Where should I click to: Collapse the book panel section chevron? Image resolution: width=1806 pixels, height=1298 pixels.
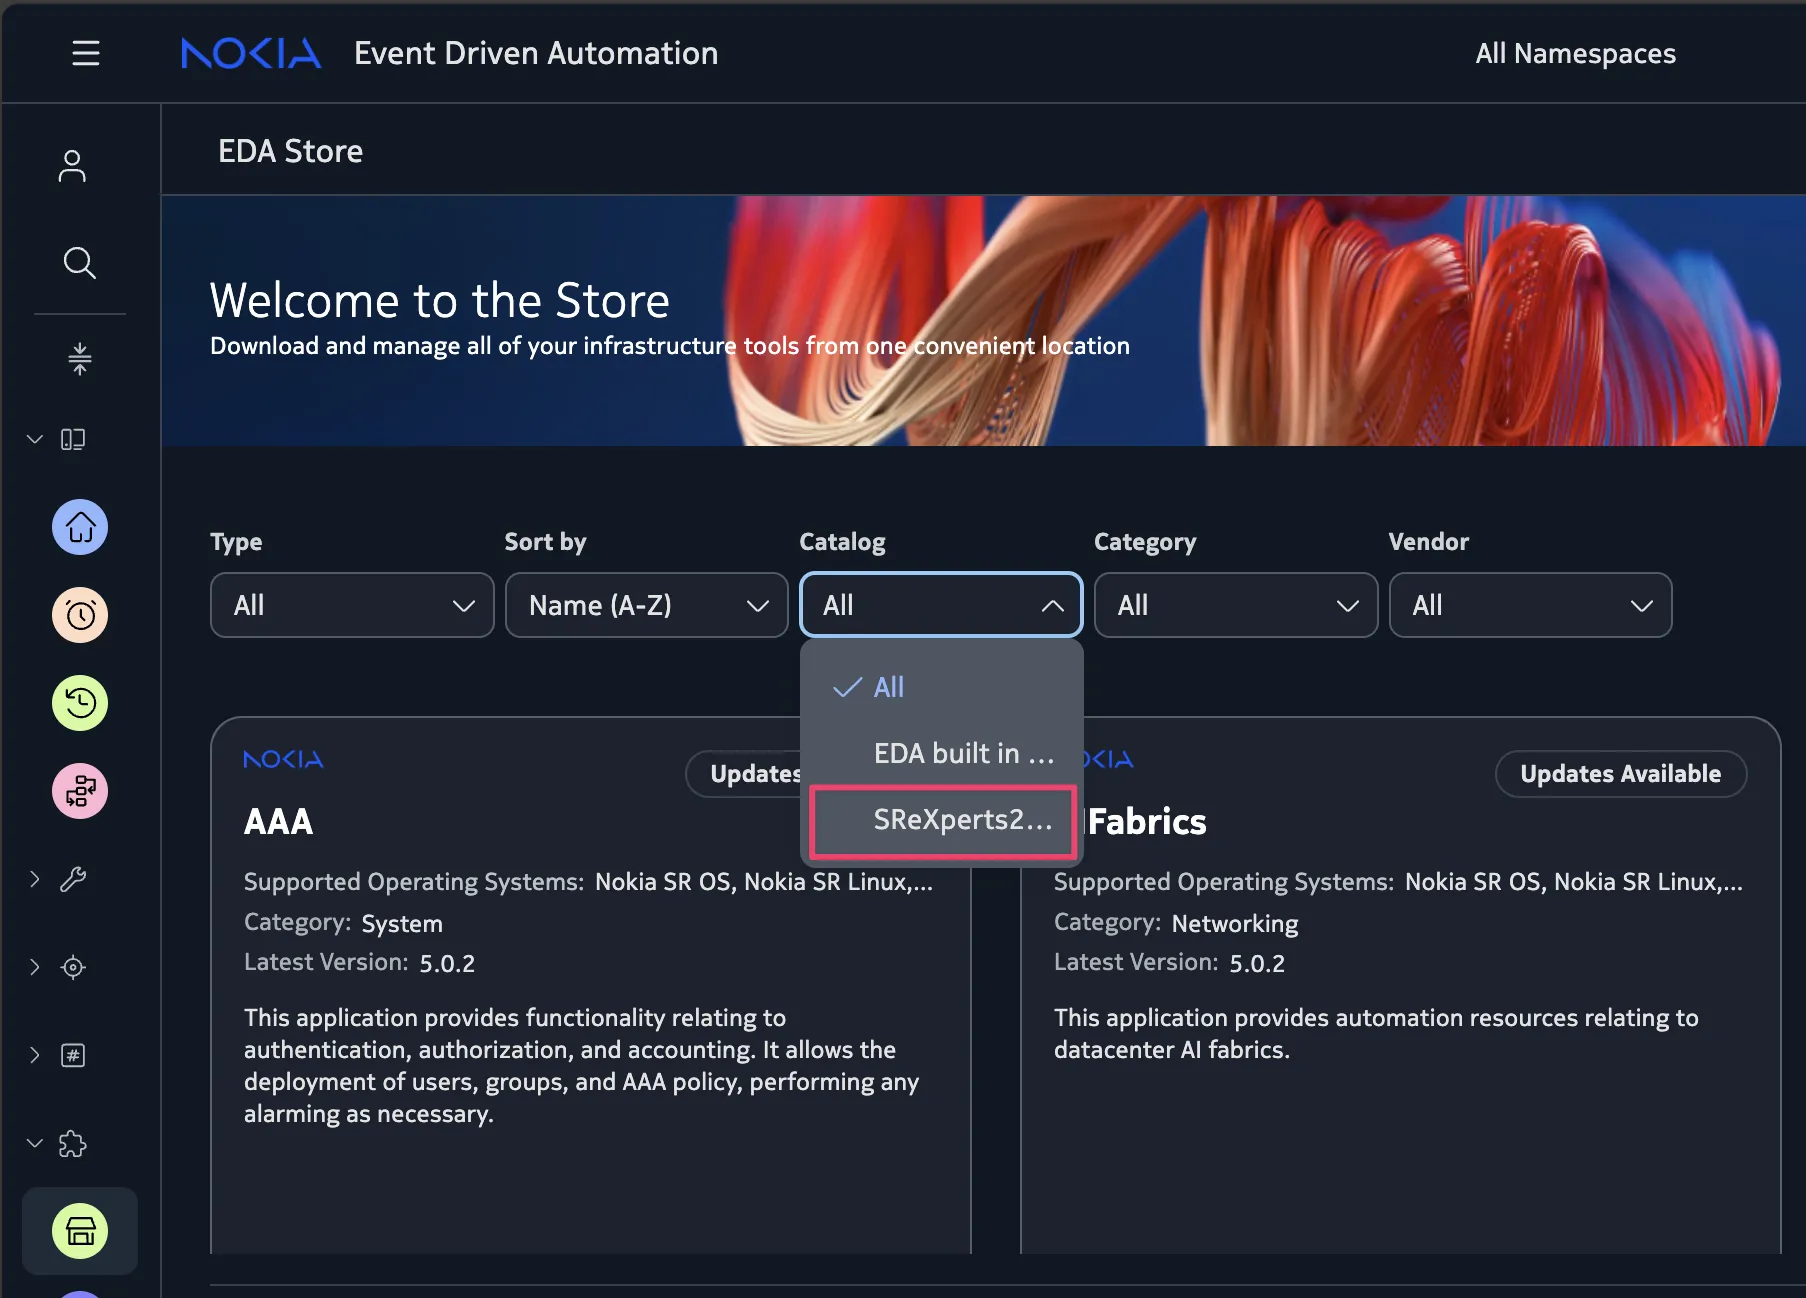[x=35, y=439]
